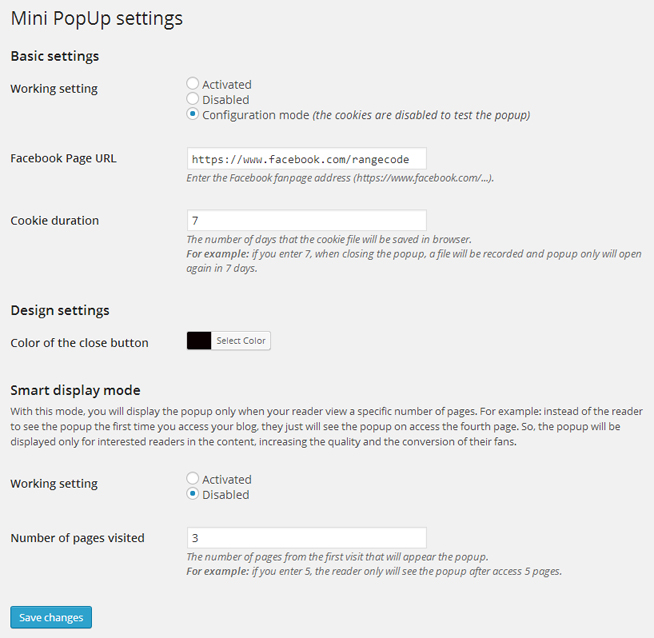This screenshot has height=638, width=654.
Task: Click into the Cookie duration field
Action: [x=307, y=220]
